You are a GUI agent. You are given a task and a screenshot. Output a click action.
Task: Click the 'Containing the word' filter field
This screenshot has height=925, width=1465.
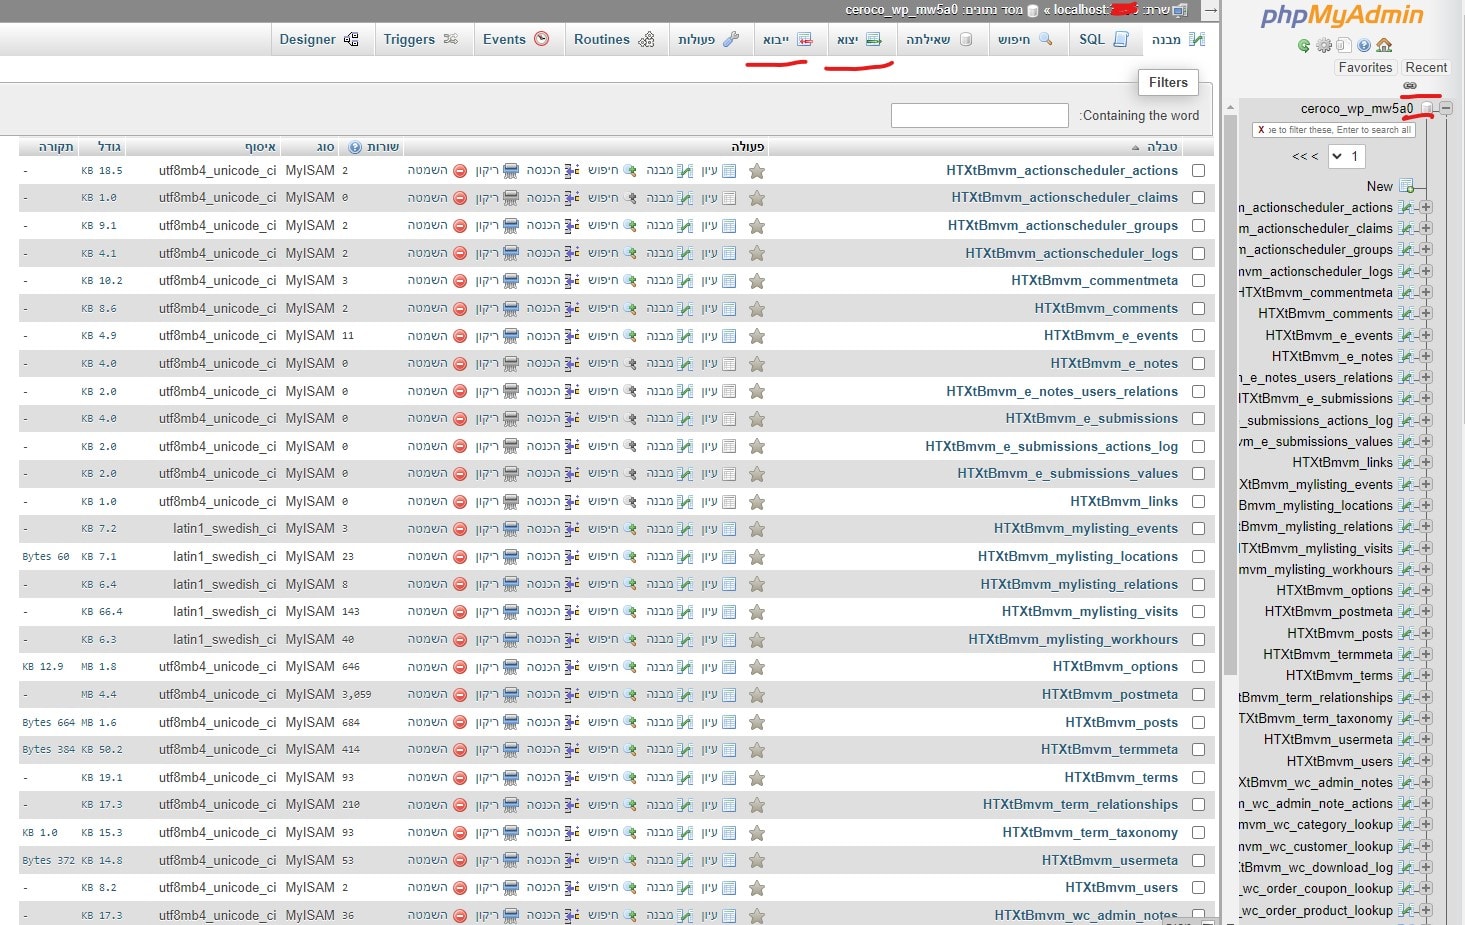[x=979, y=116]
